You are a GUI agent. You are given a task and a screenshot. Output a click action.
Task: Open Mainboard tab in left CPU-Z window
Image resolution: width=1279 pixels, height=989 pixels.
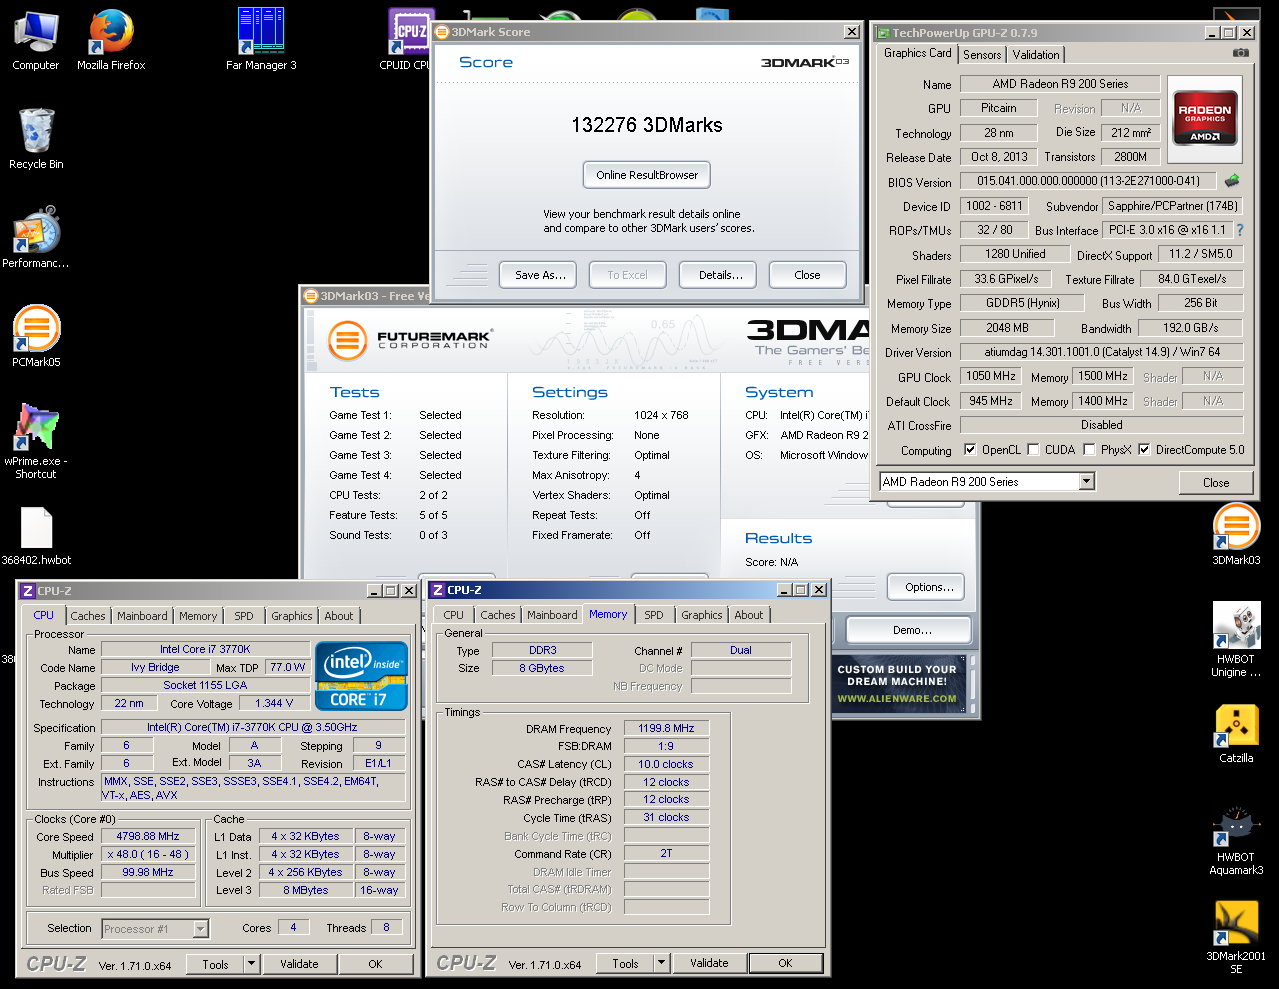(142, 616)
